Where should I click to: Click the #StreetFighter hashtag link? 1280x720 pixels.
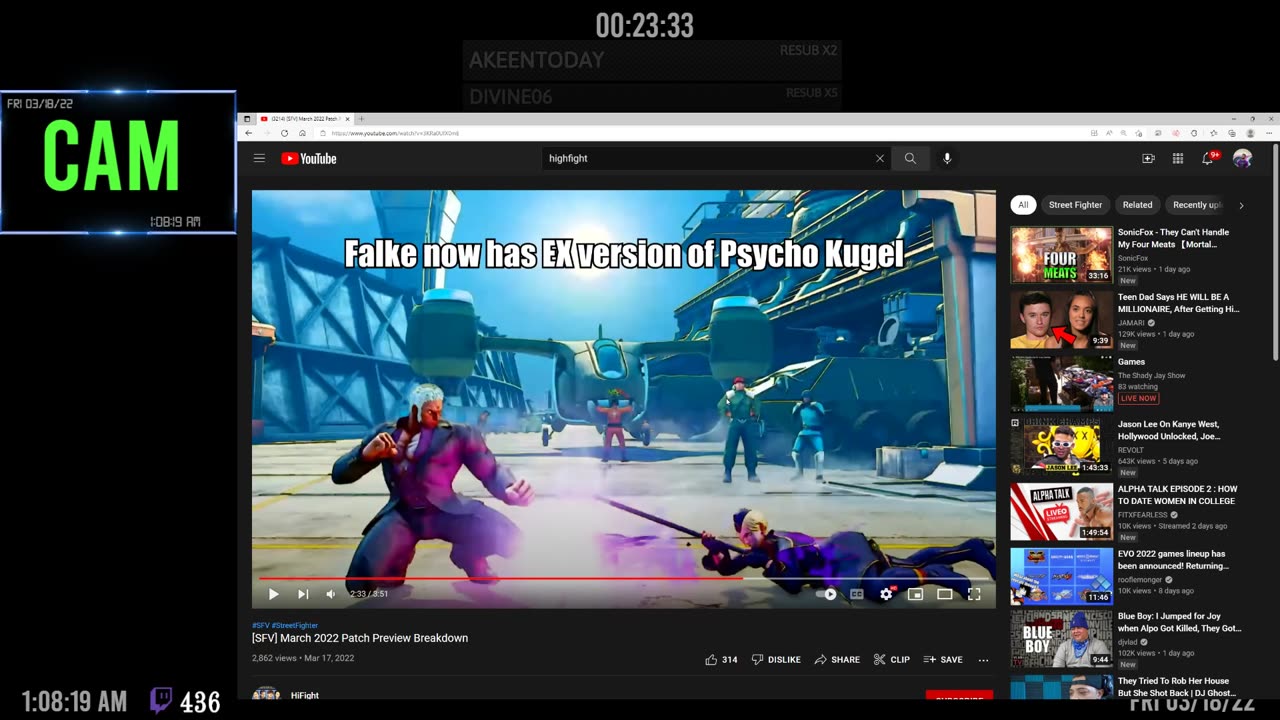click(x=295, y=625)
